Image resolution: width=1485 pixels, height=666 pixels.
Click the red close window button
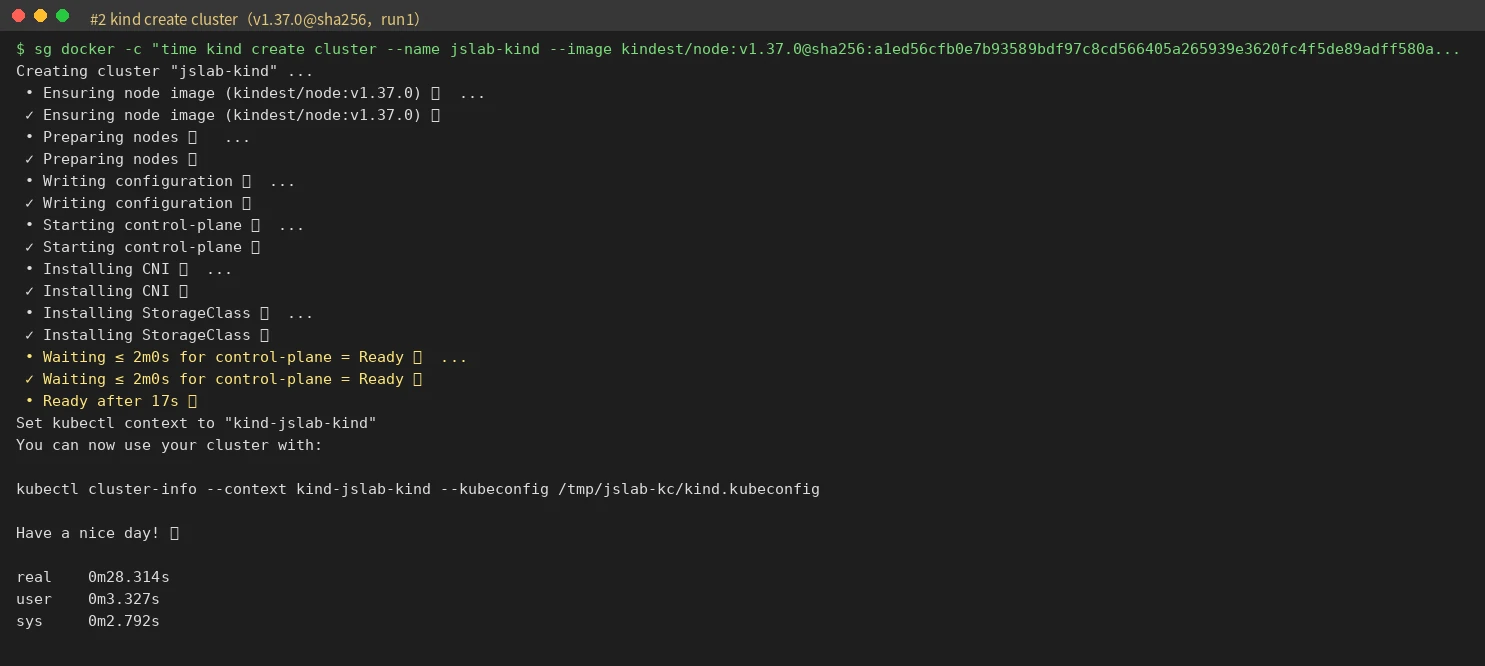click(x=18, y=16)
